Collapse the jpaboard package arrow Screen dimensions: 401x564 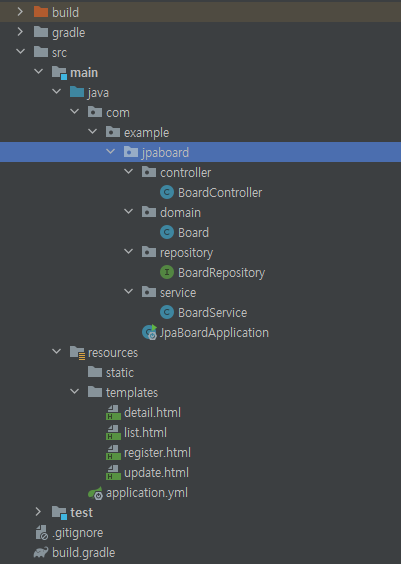click(x=110, y=151)
